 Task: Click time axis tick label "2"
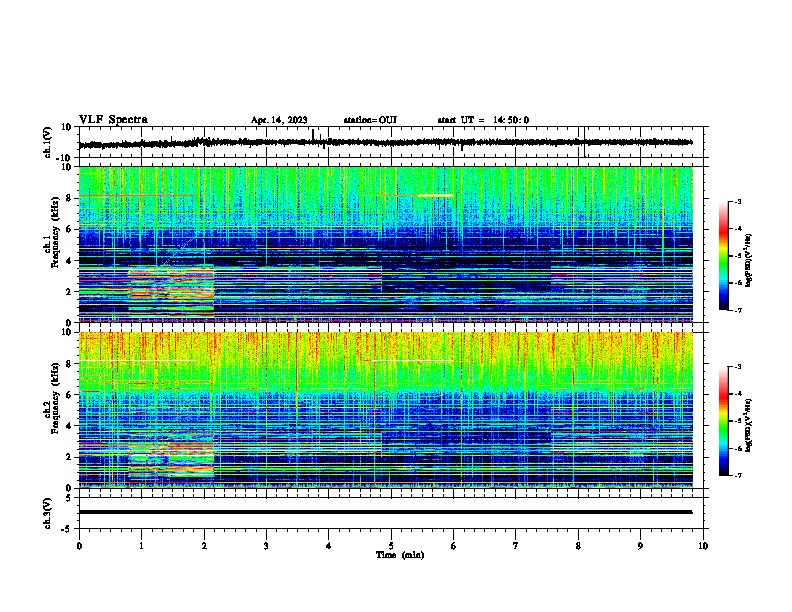[204, 546]
